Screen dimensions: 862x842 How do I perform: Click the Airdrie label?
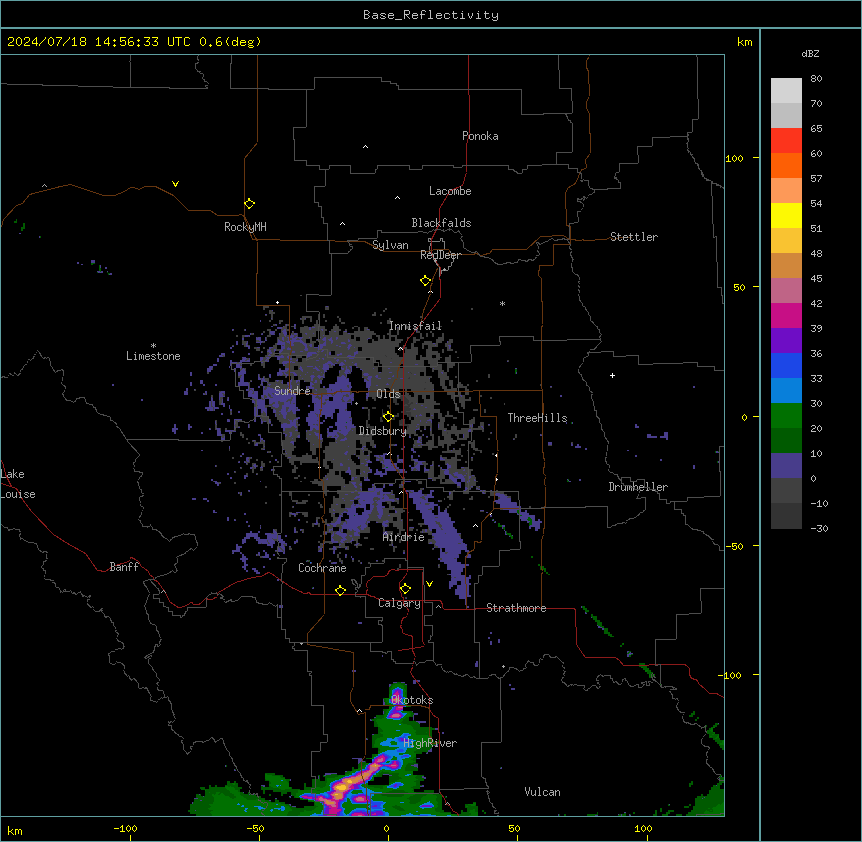pos(404,537)
